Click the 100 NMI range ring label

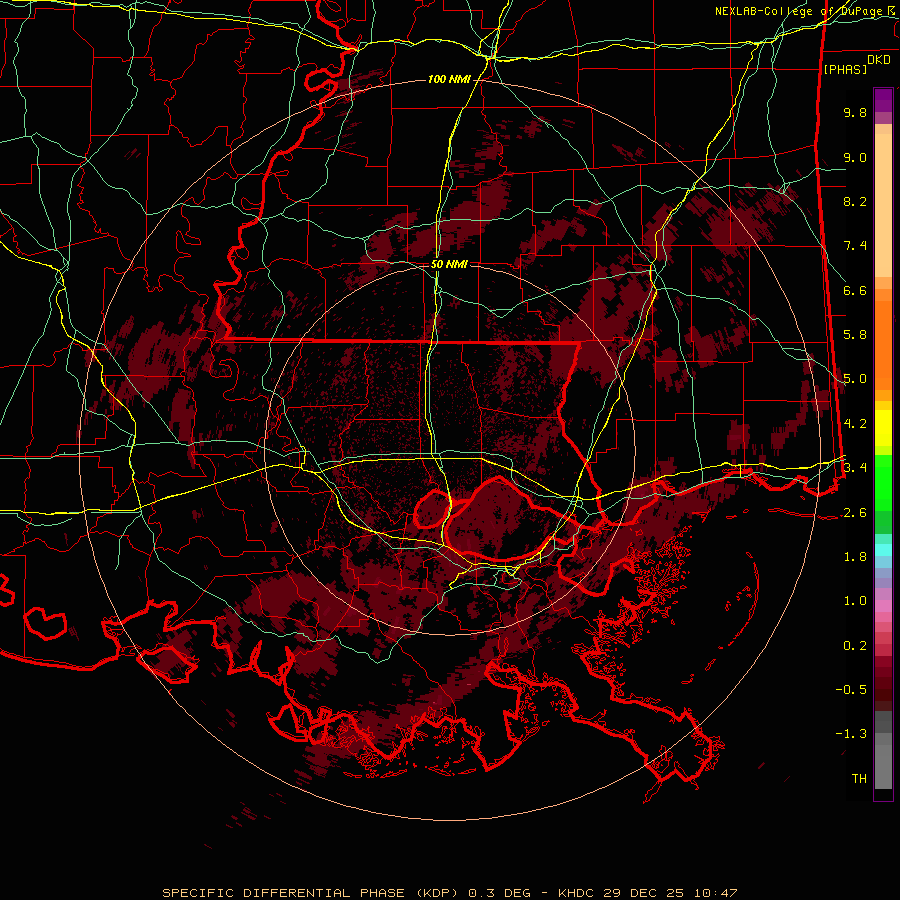[x=448, y=79]
